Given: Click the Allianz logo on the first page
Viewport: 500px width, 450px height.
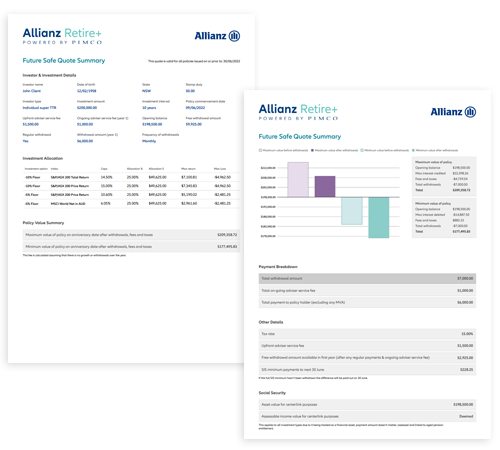Looking at the screenshot, I should (217, 36).
